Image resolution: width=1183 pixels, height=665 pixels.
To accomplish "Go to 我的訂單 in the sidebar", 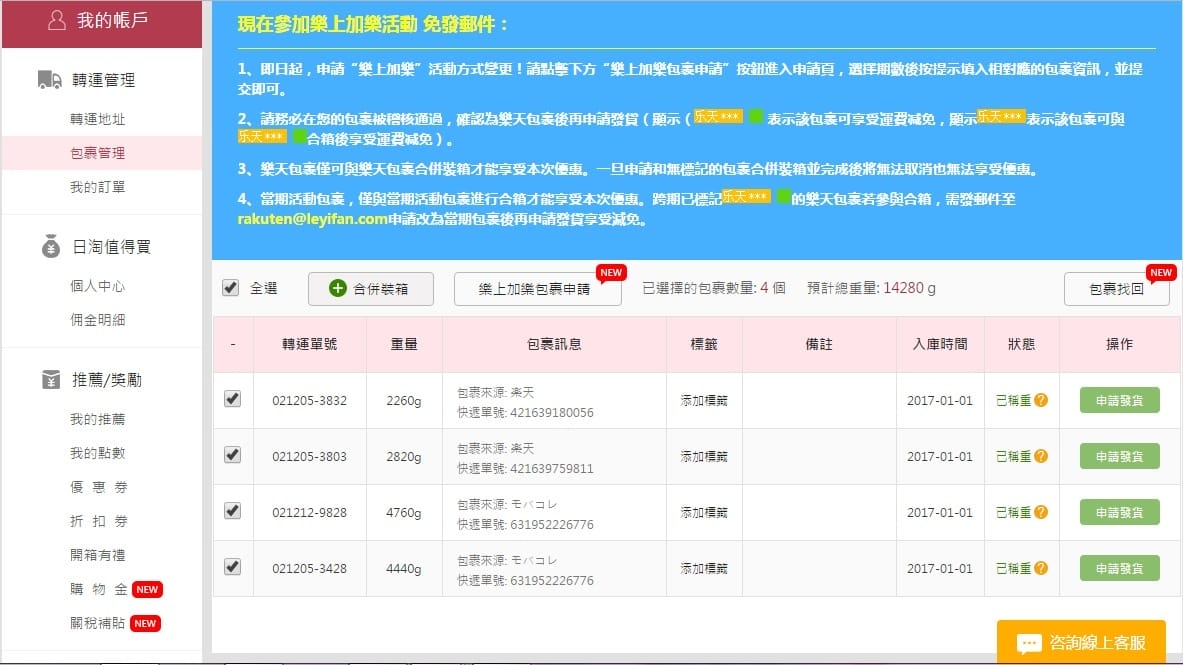I will coord(97,187).
